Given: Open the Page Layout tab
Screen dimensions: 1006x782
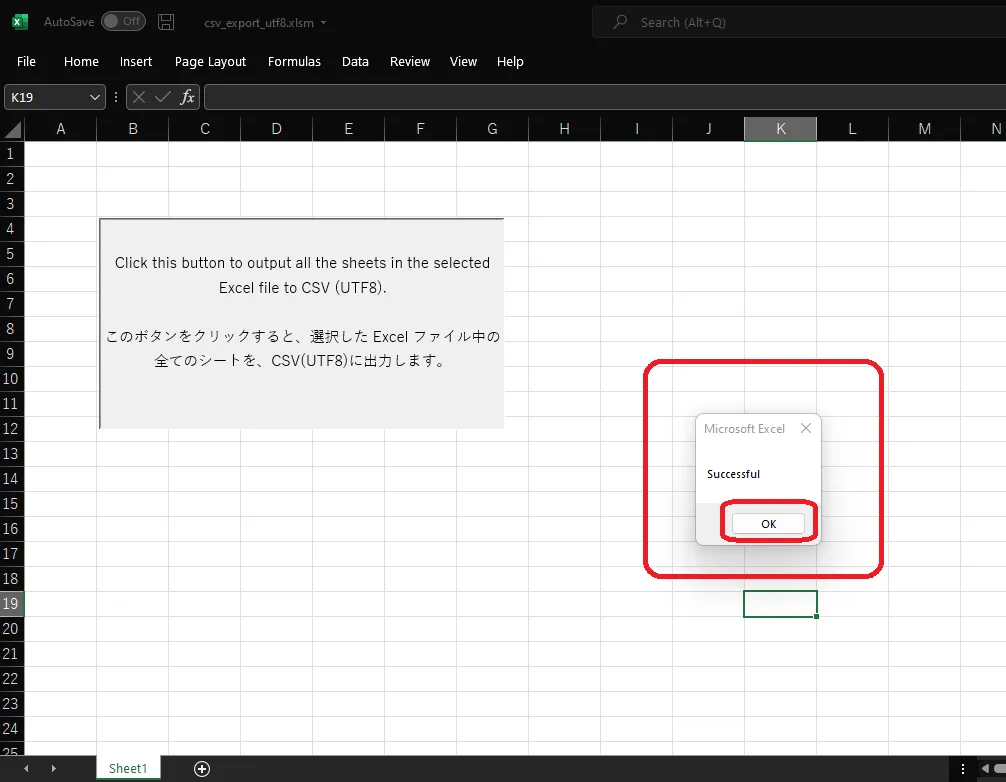Looking at the screenshot, I should tap(210, 61).
